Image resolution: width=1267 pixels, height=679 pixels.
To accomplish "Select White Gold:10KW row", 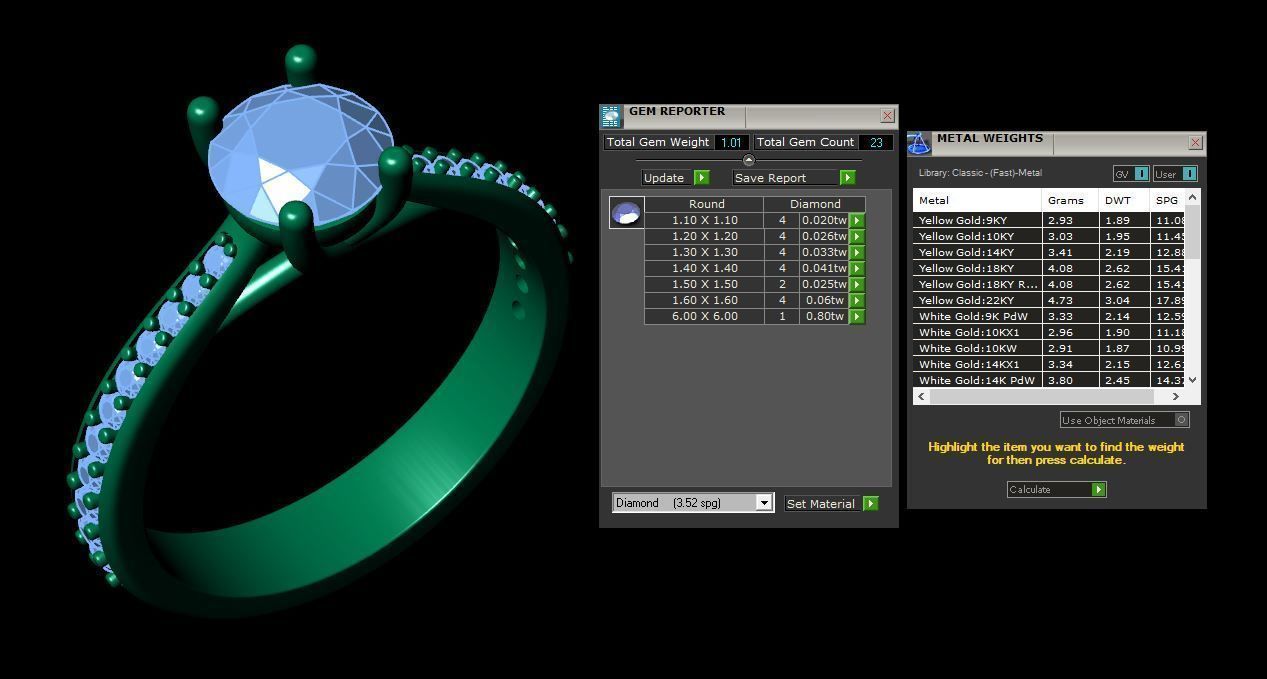I will [x=1049, y=348].
